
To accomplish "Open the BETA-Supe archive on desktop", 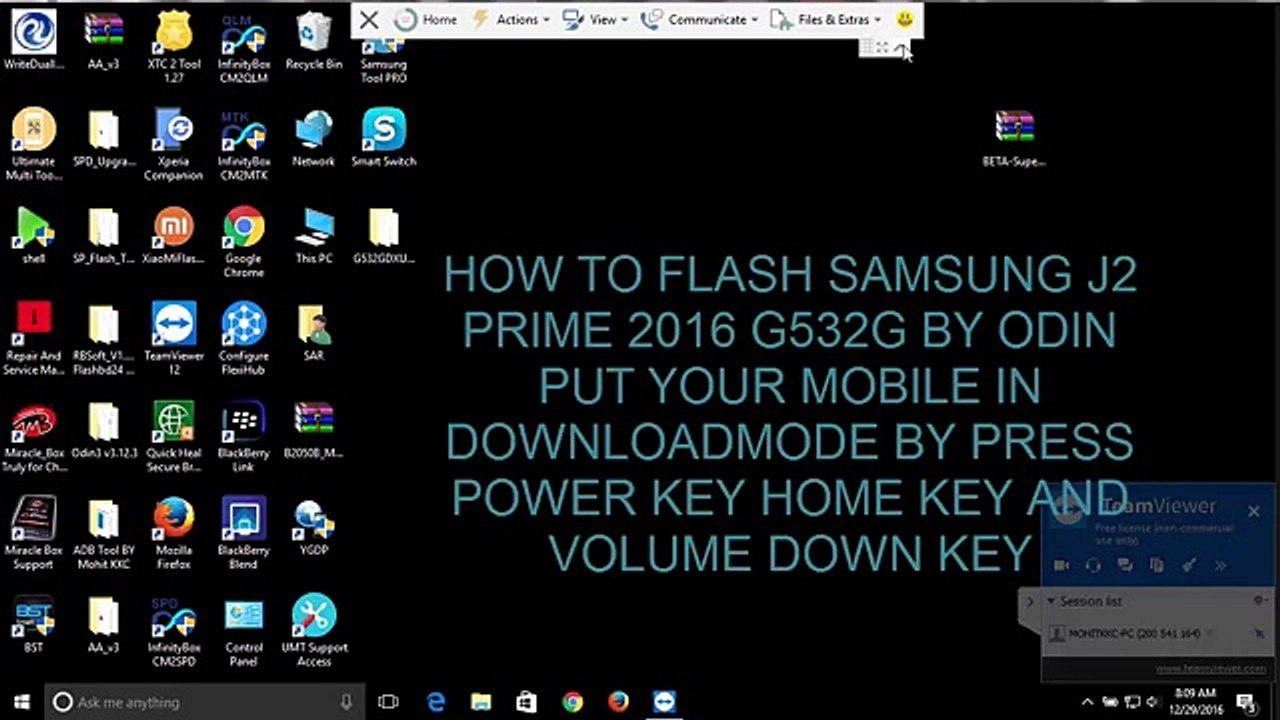I will coord(1014,137).
